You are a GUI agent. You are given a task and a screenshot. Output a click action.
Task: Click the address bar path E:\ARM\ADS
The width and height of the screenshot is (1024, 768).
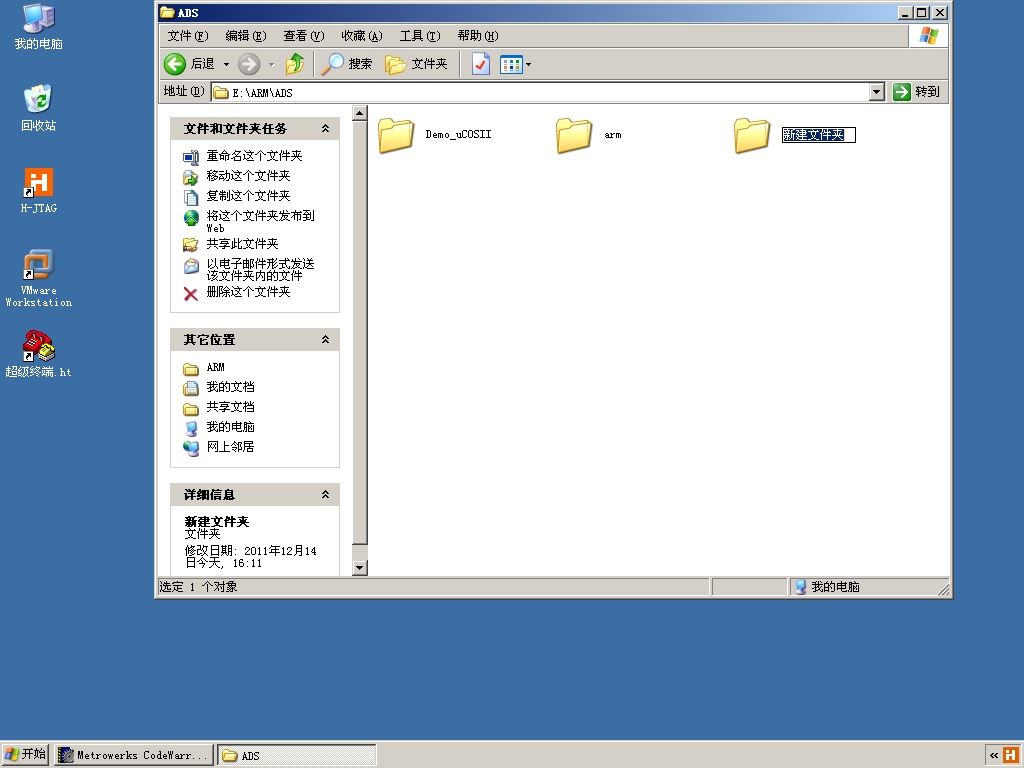262,93
